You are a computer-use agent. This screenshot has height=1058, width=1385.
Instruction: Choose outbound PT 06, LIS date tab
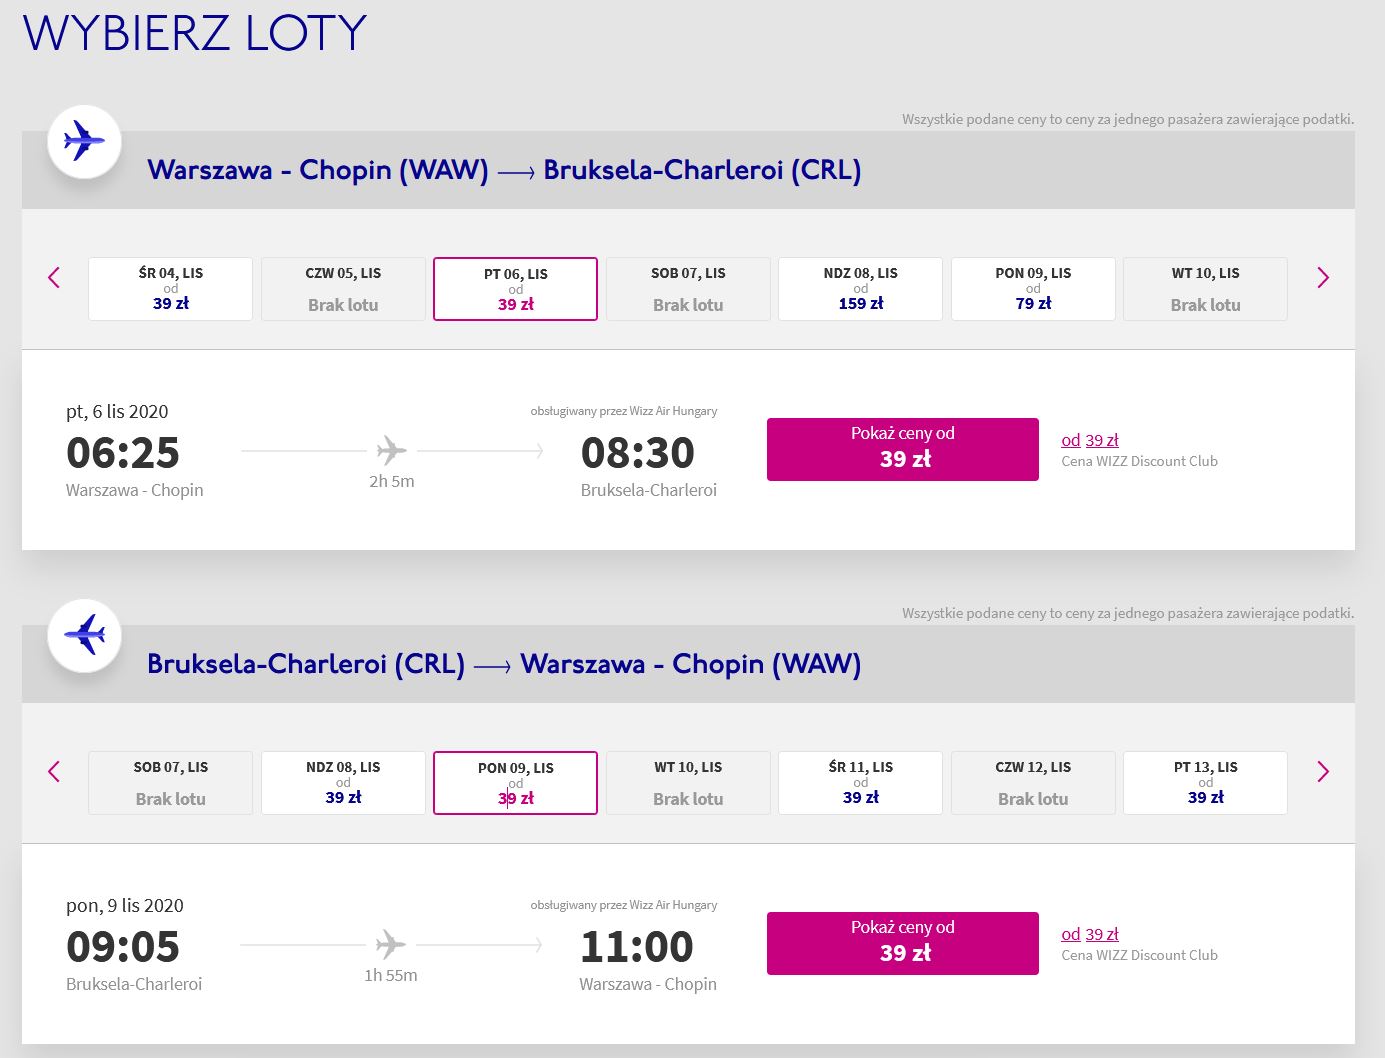(x=515, y=289)
